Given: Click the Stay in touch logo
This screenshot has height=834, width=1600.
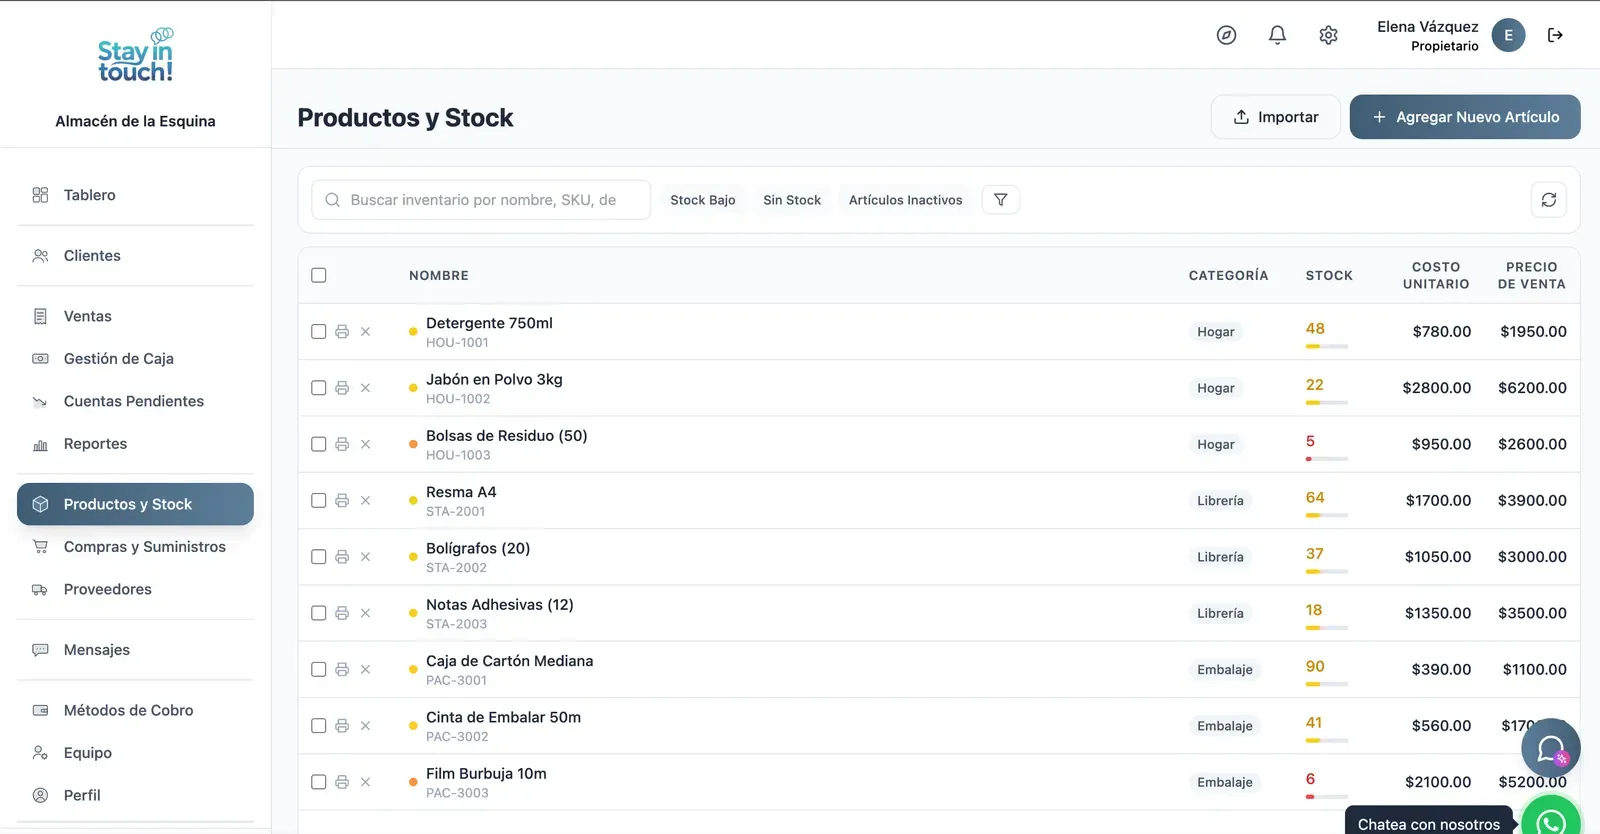Looking at the screenshot, I should (135, 56).
